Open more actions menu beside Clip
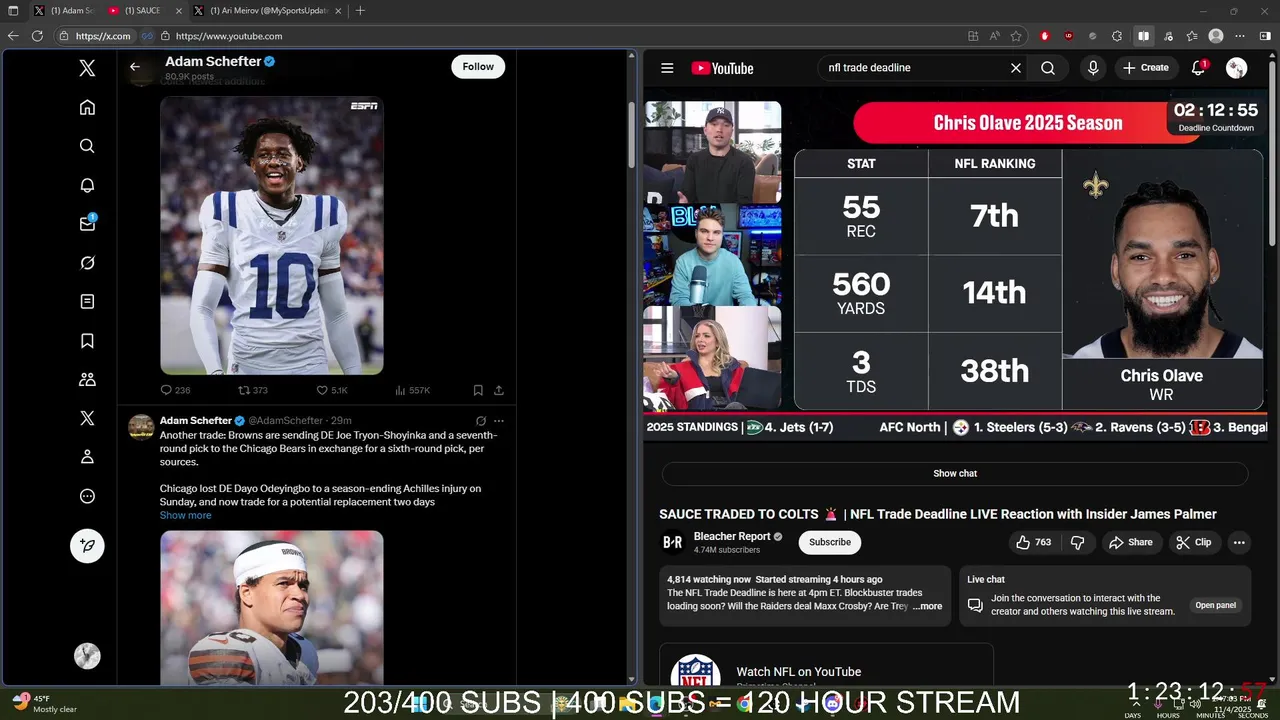Image resolution: width=1280 pixels, height=720 pixels. coord(1239,542)
